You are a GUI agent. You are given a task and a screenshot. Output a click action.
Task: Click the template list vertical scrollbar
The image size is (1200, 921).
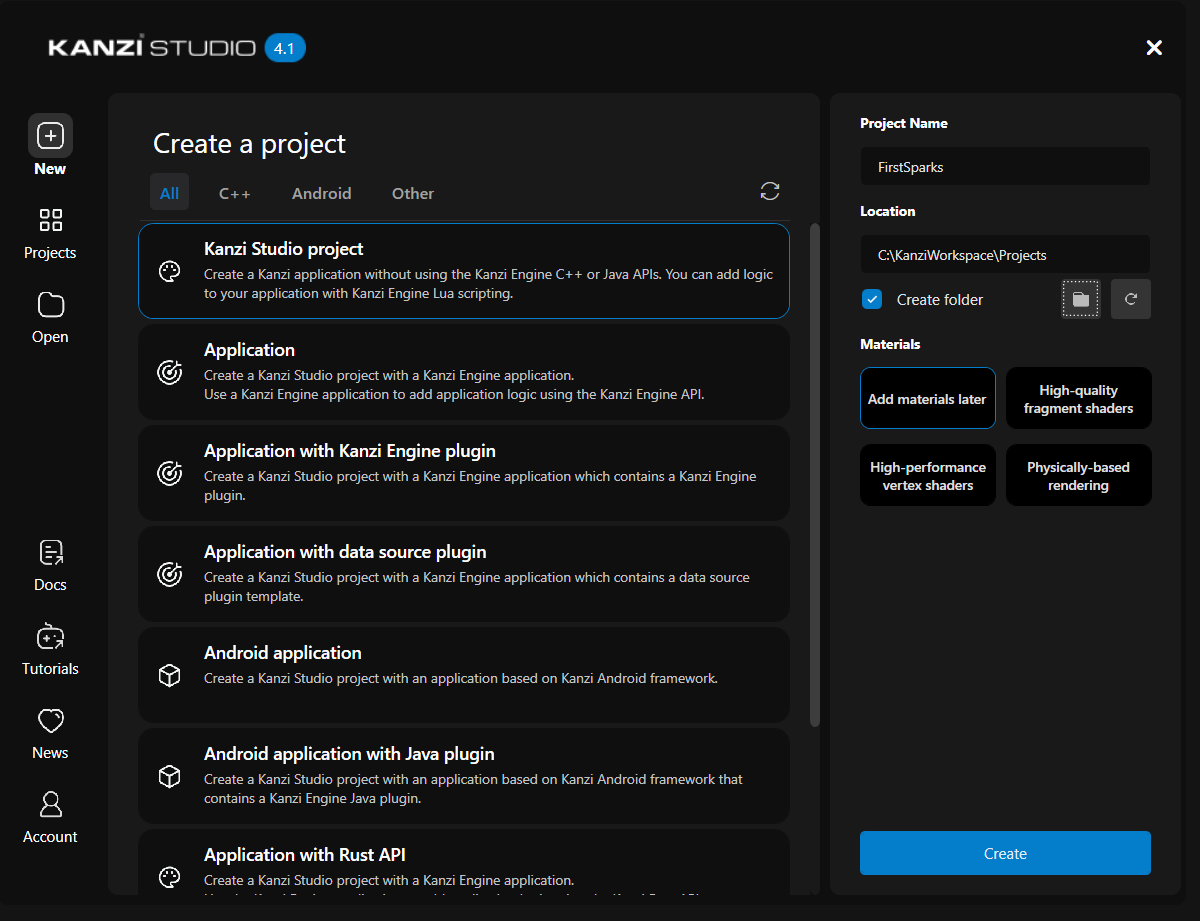pos(814,475)
